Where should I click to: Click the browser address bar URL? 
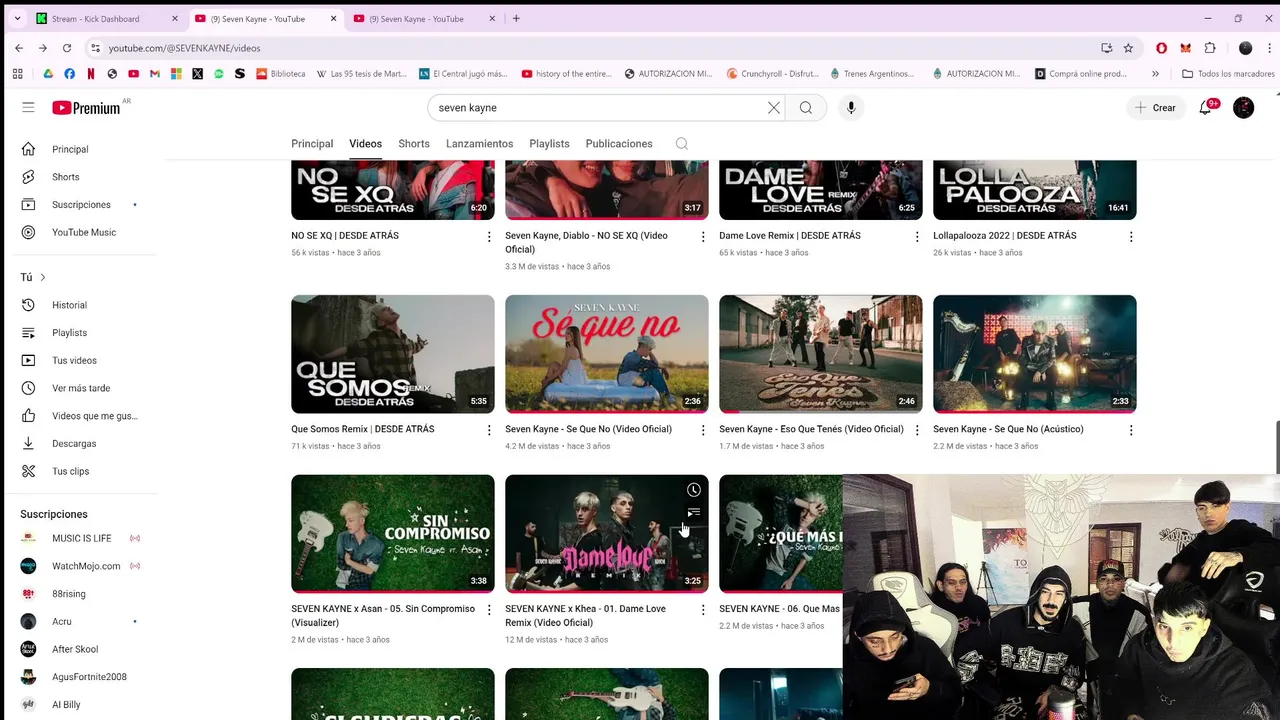[x=184, y=48]
